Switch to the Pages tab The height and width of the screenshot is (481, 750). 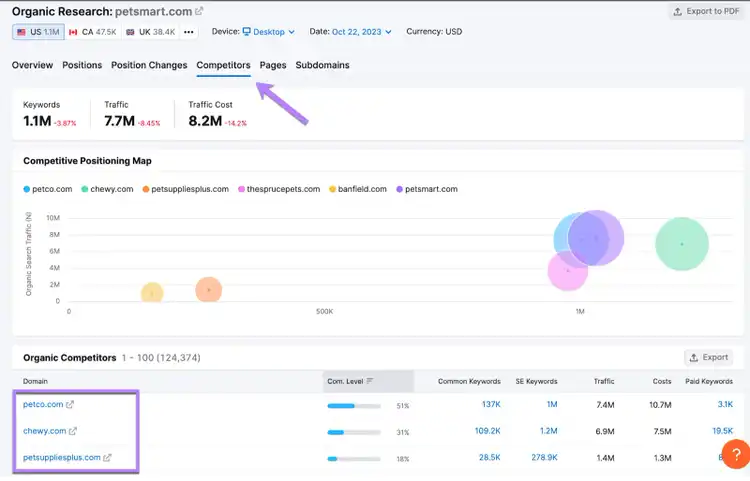[273, 65]
